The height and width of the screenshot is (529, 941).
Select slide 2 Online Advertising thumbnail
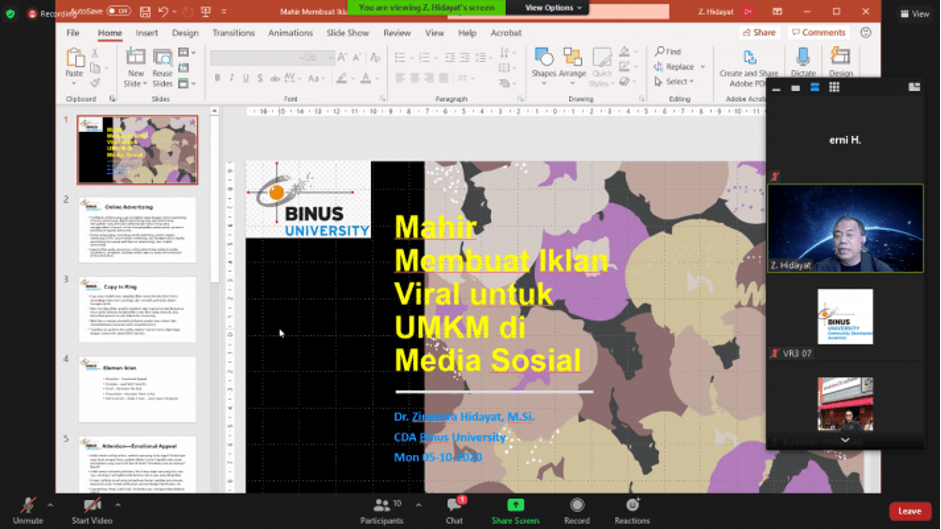click(x=137, y=230)
